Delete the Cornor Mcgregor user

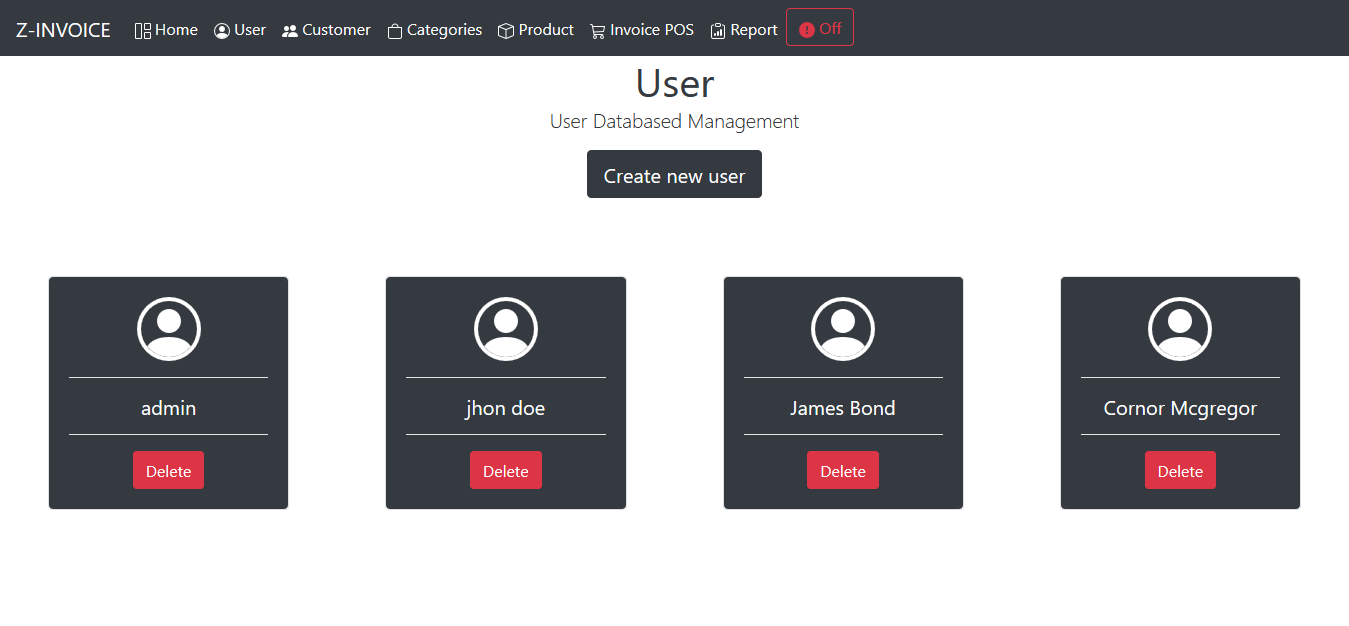1180,470
